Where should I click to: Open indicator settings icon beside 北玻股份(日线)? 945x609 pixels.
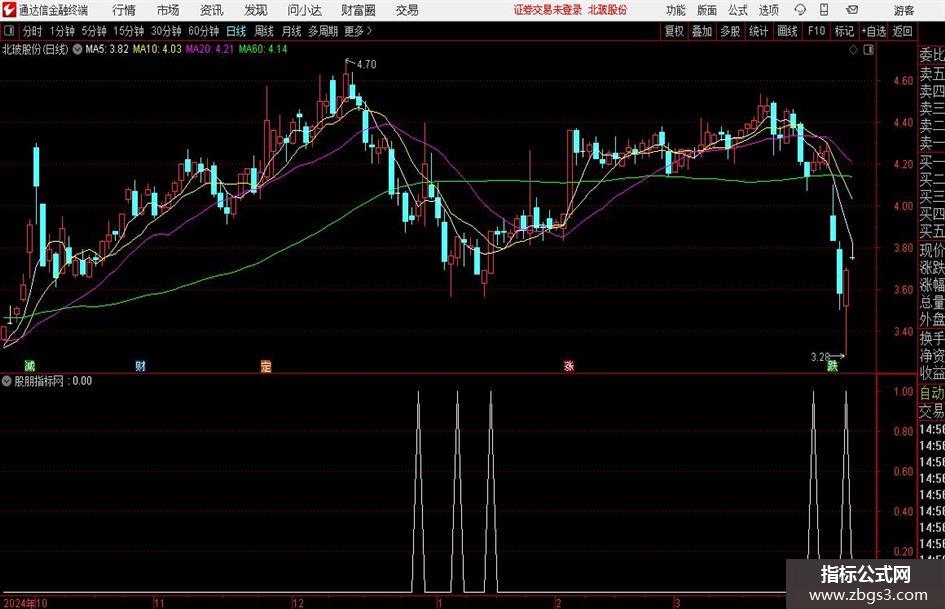77,49
